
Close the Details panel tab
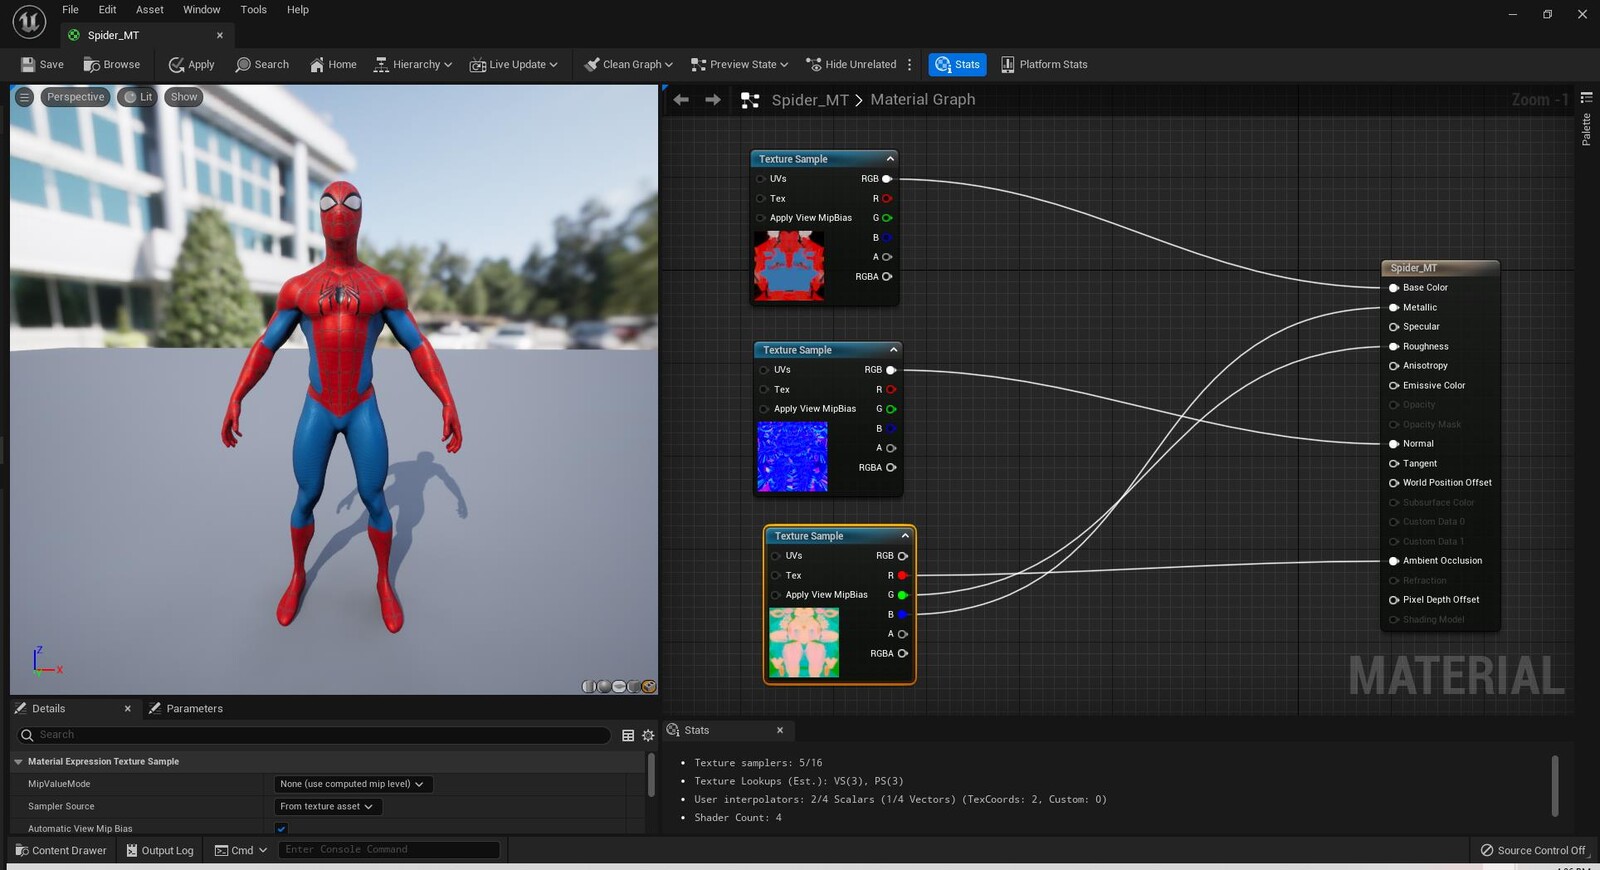point(127,708)
